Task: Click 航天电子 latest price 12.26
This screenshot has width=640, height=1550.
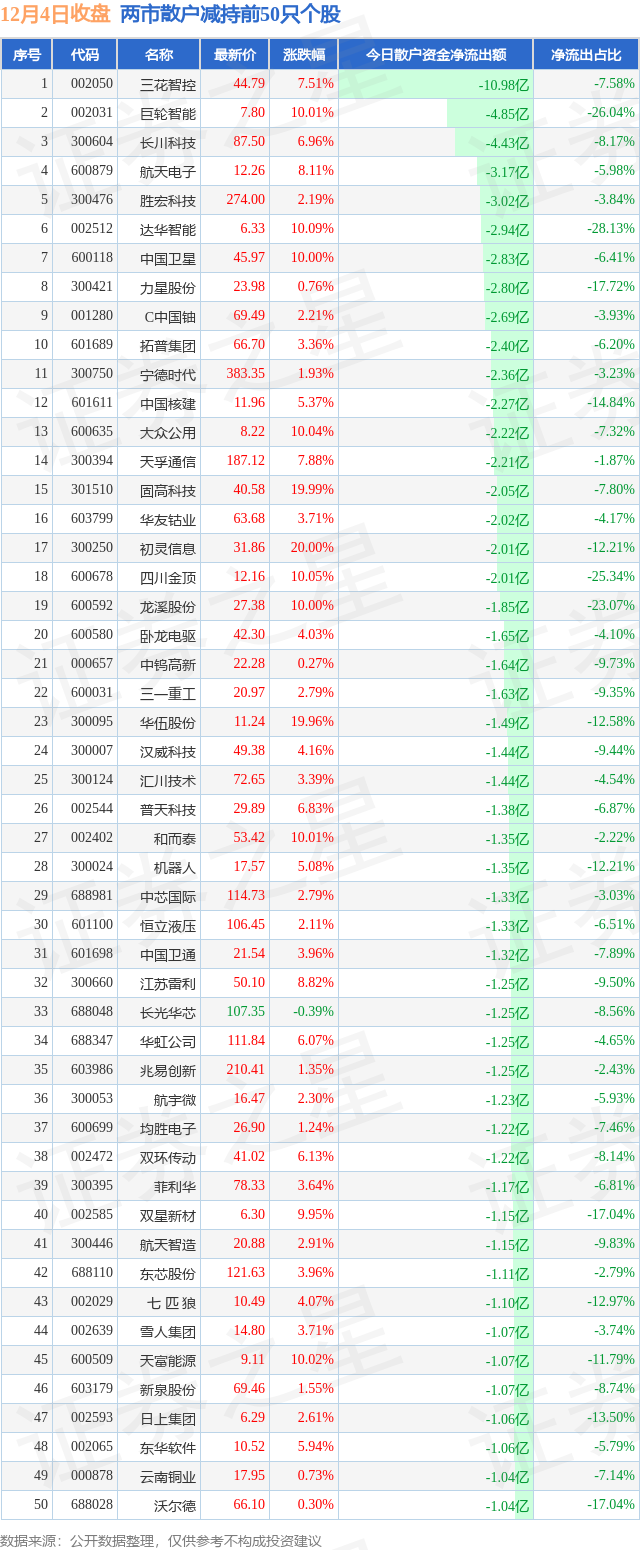Action: click(x=249, y=171)
